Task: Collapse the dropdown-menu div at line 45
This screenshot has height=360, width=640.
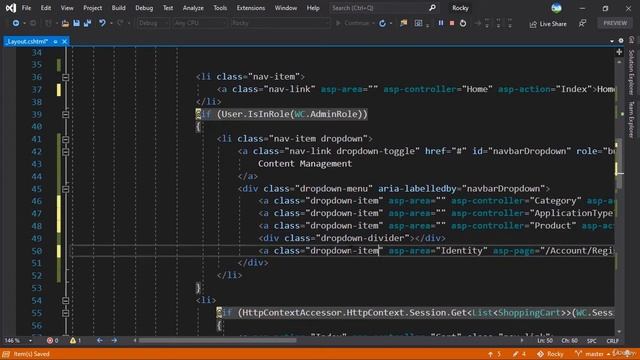Action: pos(65,189)
